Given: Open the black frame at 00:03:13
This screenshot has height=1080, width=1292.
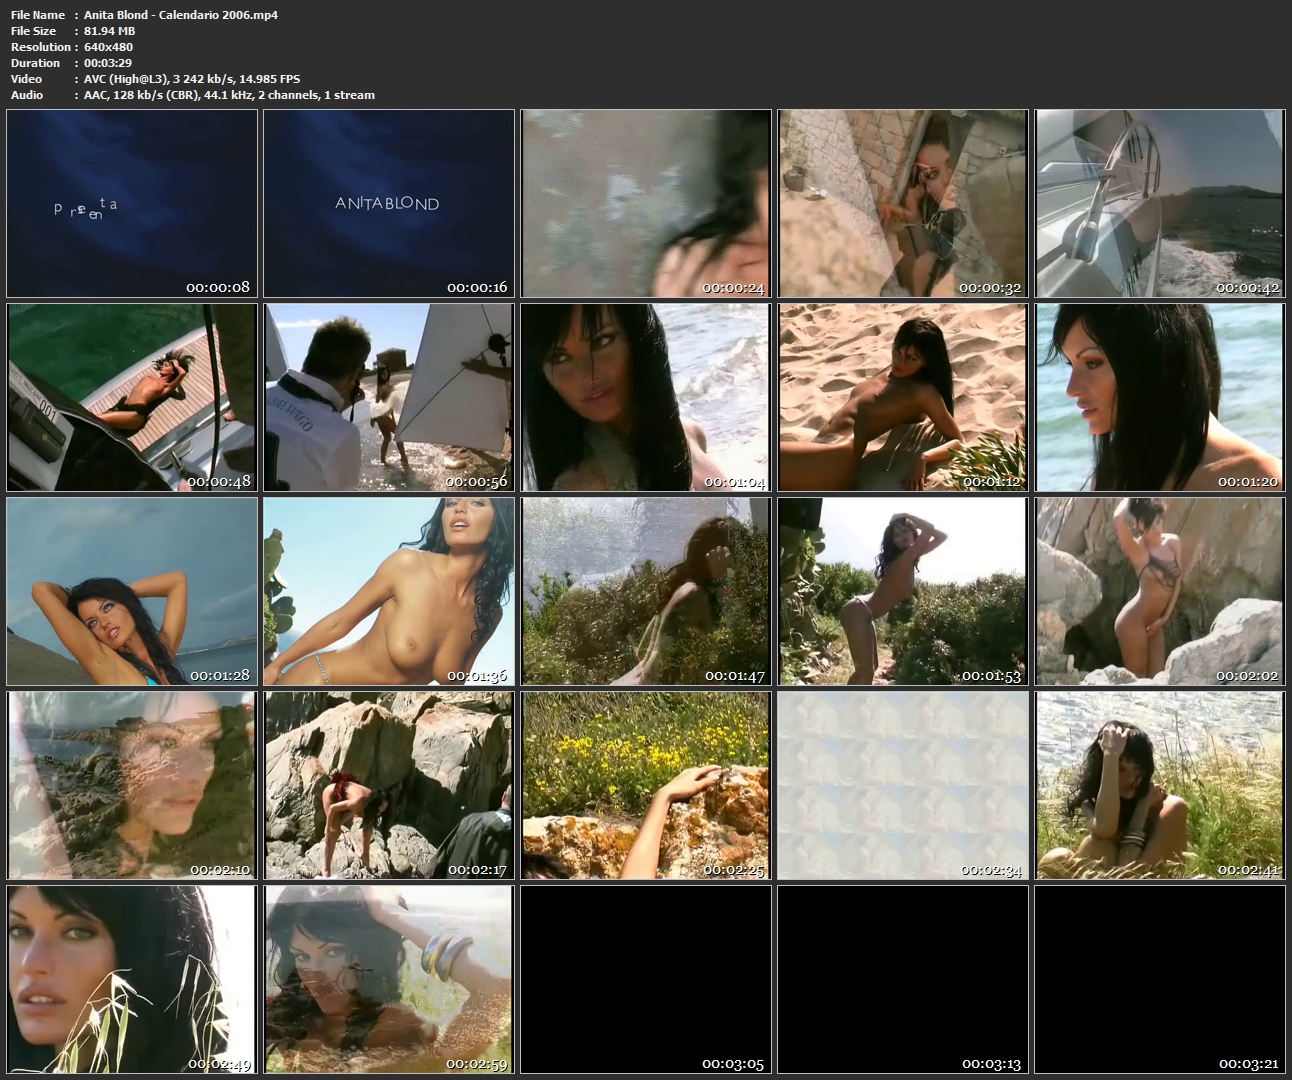Looking at the screenshot, I should pos(903,979).
